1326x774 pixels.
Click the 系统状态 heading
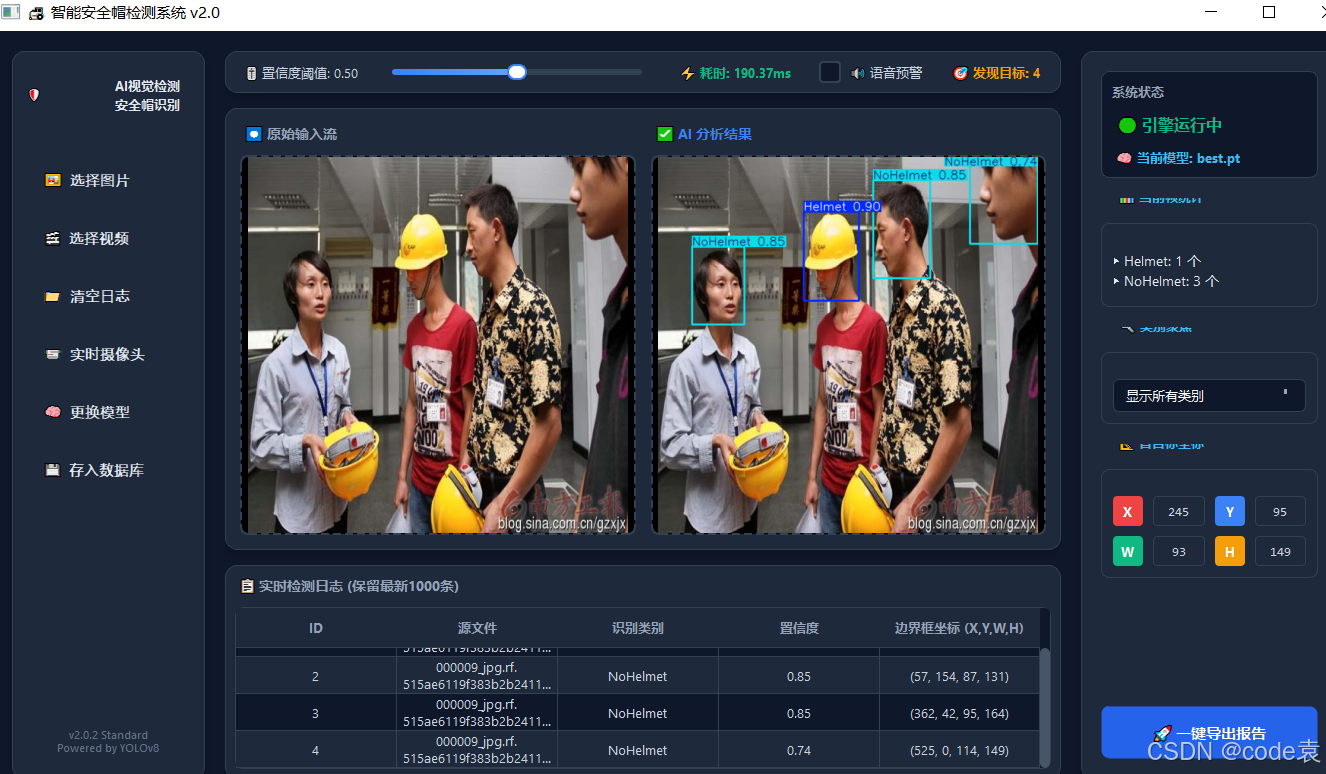[x=1138, y=92]
